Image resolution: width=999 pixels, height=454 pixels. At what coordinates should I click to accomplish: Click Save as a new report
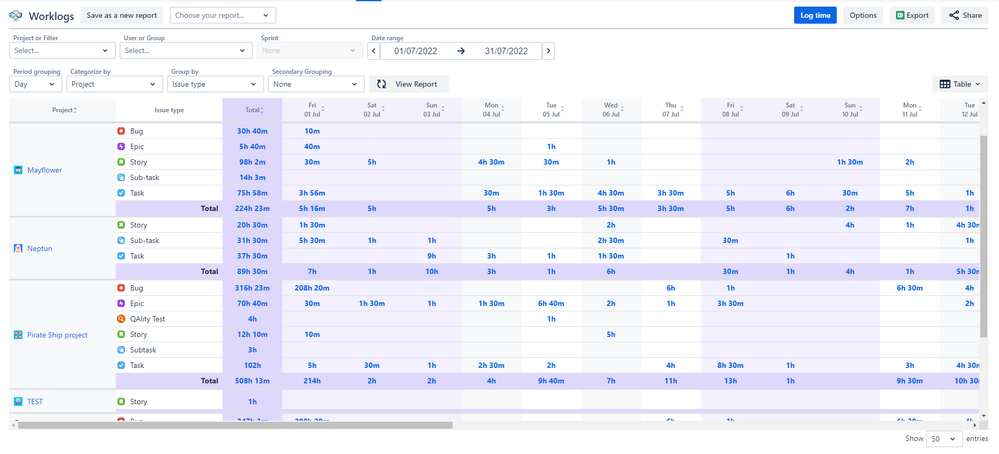tap(122, 16)
